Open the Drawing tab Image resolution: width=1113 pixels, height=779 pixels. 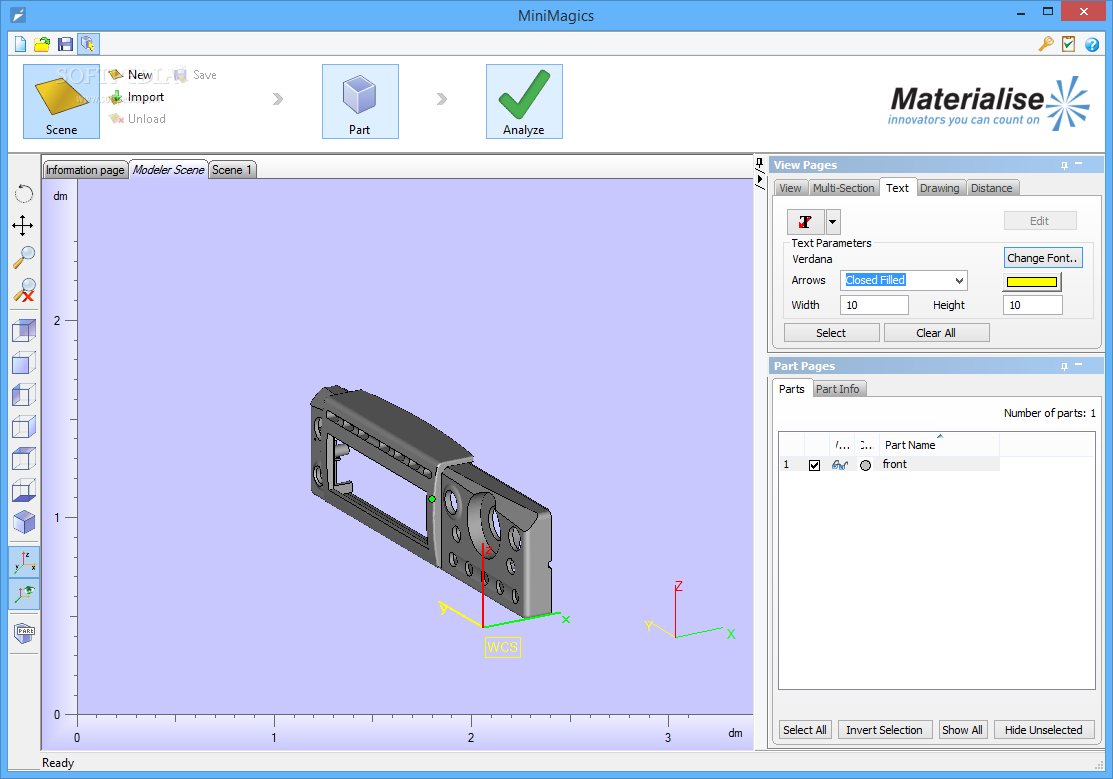(939, 188)
